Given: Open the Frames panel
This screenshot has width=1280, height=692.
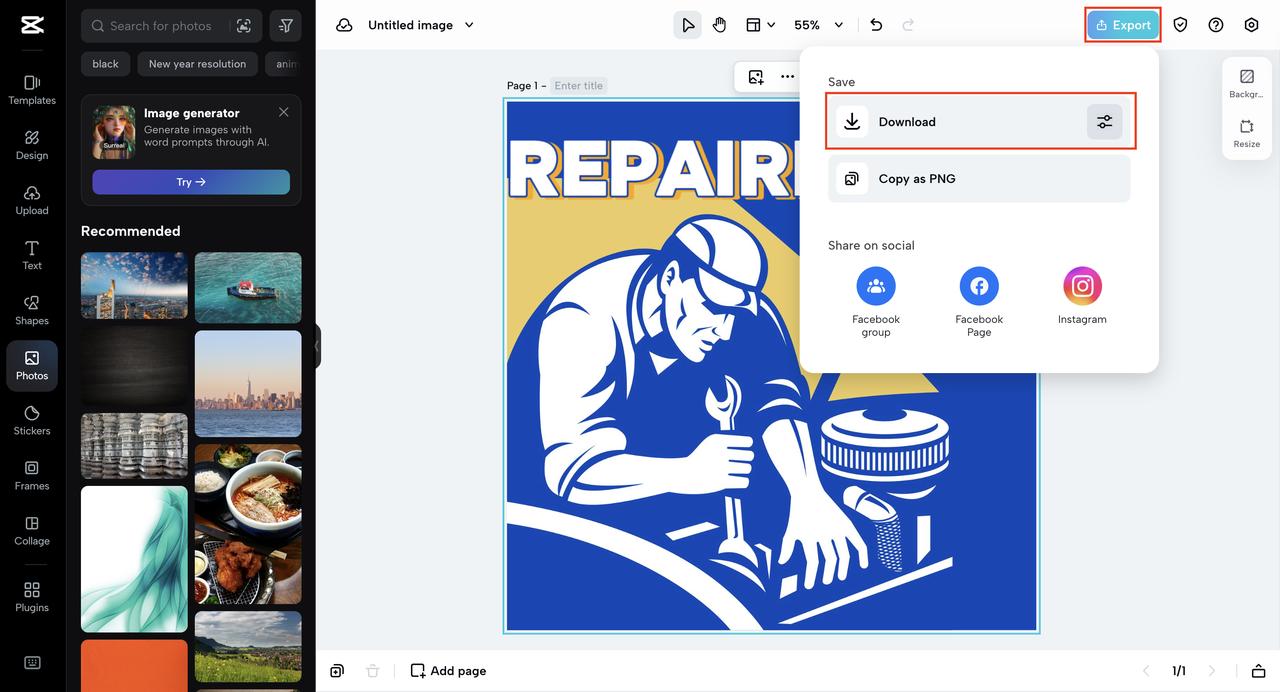Looking at the screenshot, I should point(32,475).
